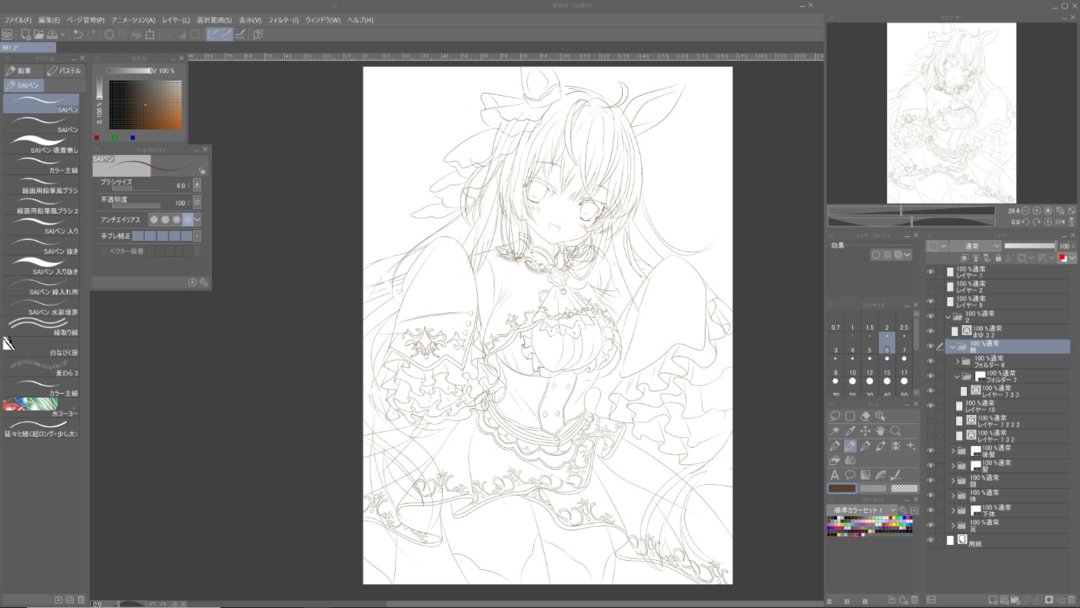Image resolution: width=1080 pixels, height=608 pixels.
Task: Toggle visibility of 足 folder
Action: [x=931, y=525]
